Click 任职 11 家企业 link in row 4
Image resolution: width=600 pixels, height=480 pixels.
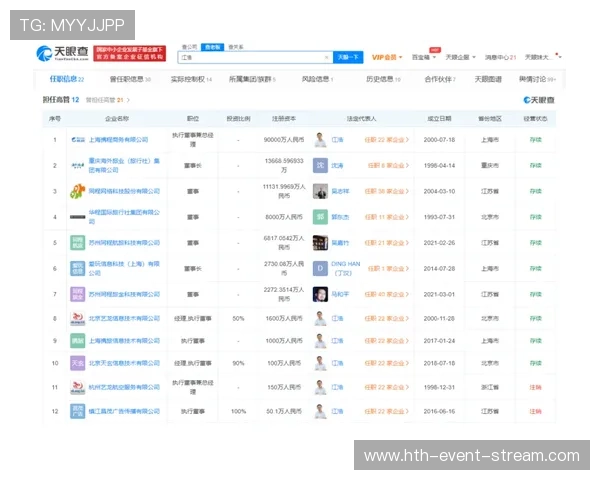(386, 217)
